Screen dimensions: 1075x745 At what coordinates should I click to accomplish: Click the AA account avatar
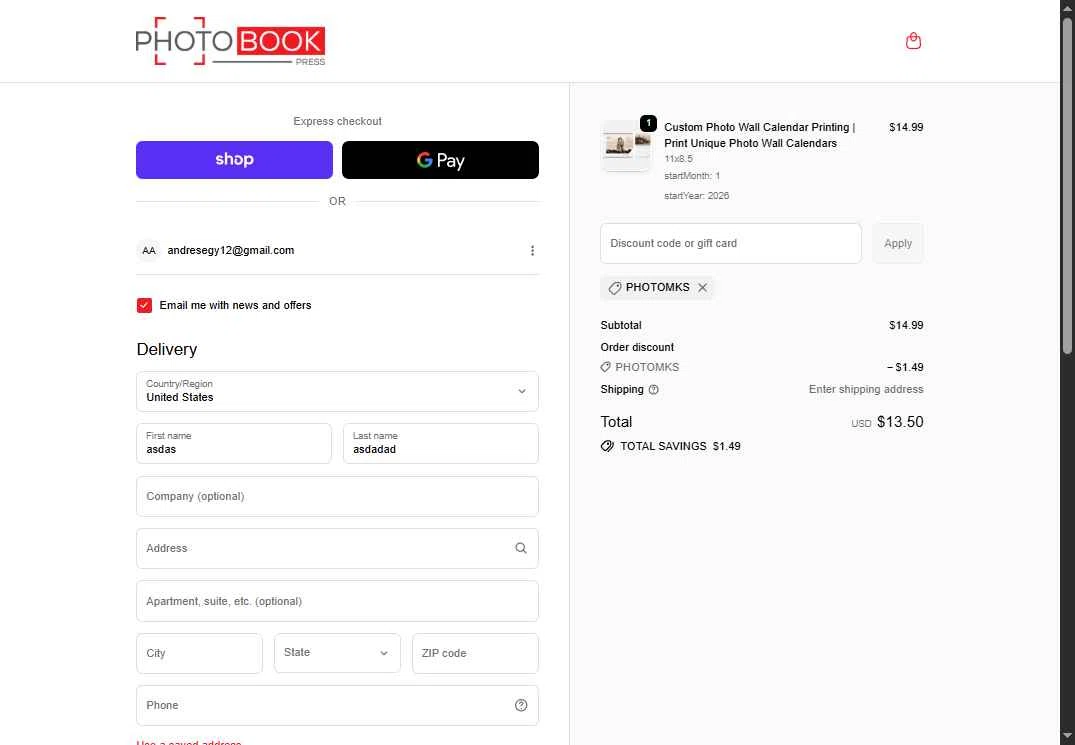pos(148,251)
